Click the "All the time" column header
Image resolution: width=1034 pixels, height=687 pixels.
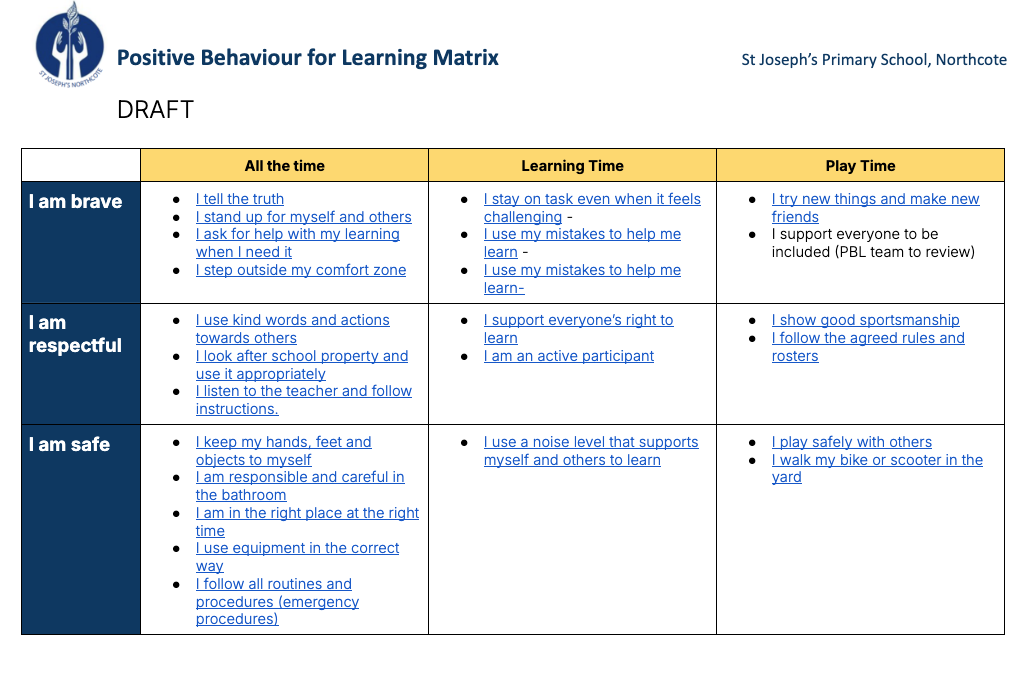point(284,166)
